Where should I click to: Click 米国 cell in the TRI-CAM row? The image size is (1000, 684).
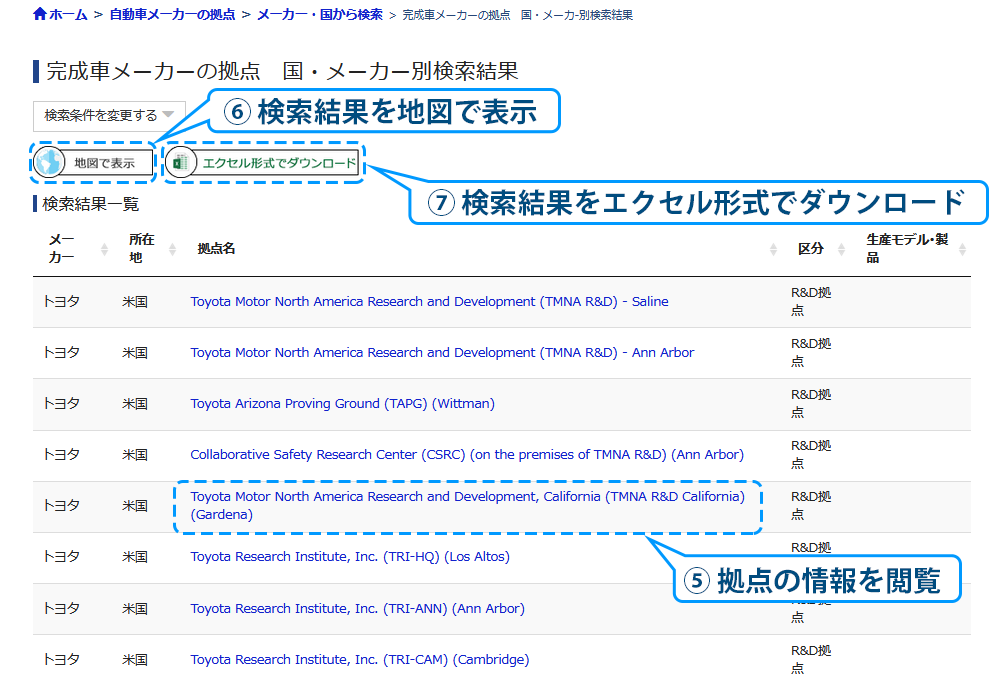(x=135, y=660)
